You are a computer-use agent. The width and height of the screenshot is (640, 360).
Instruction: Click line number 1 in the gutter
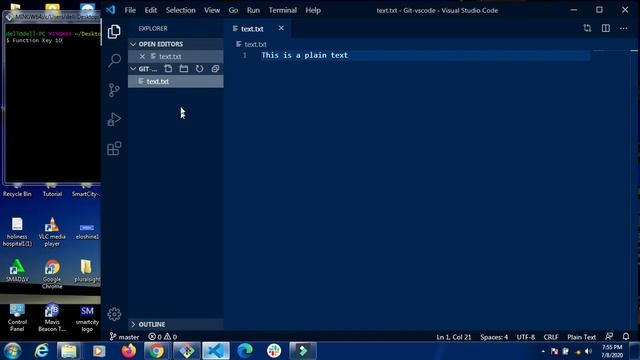tap(245, 55)
